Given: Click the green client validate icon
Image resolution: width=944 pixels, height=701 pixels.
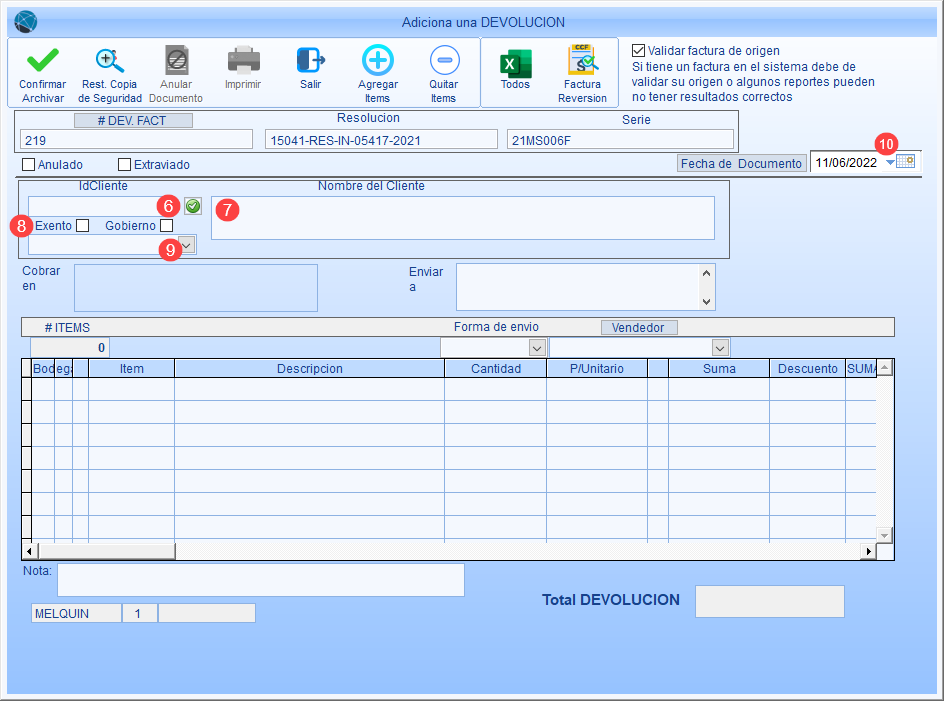Looking at the screenshot, I should click(193, 207).
